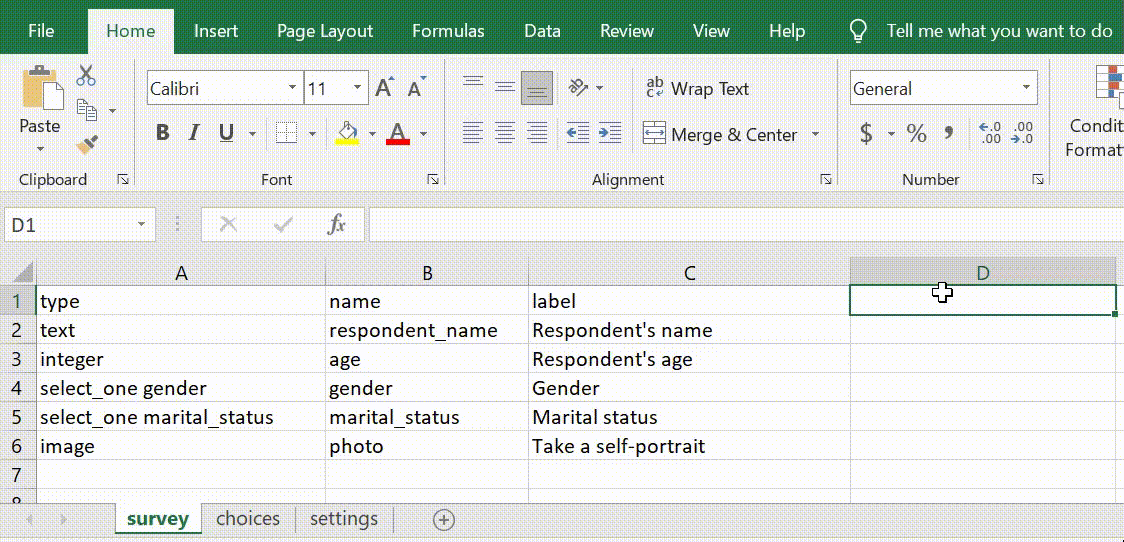Switch to Page Layout tab
The width and height of the screenshot is (1124, 542).
[325, 31]
